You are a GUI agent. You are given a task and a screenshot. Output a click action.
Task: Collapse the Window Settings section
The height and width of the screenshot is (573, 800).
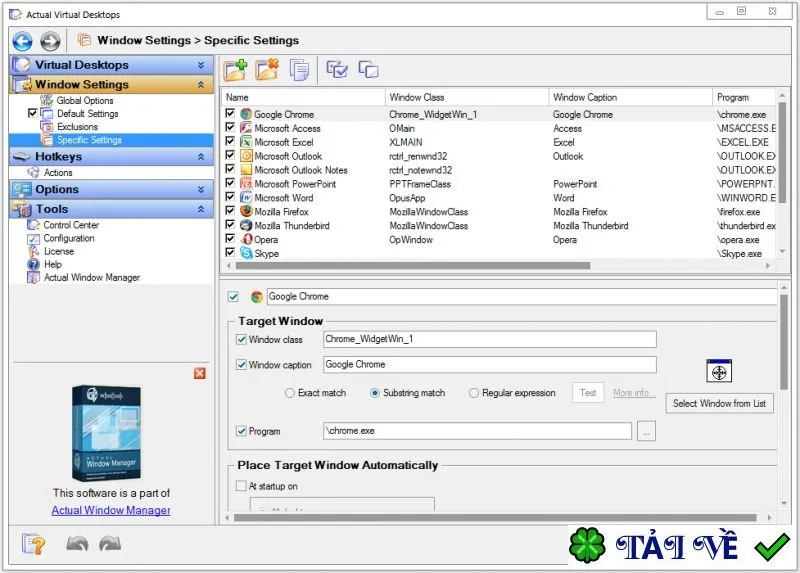[201, 84]
